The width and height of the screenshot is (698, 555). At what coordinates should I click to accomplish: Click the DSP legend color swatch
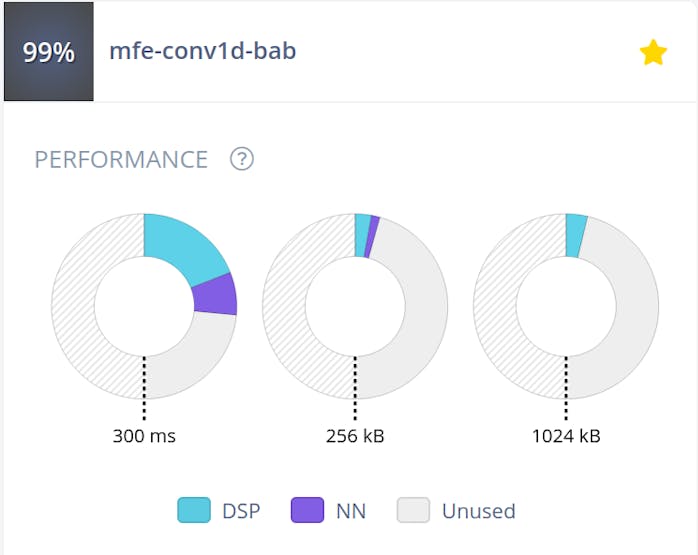click(x=194, y=511)
